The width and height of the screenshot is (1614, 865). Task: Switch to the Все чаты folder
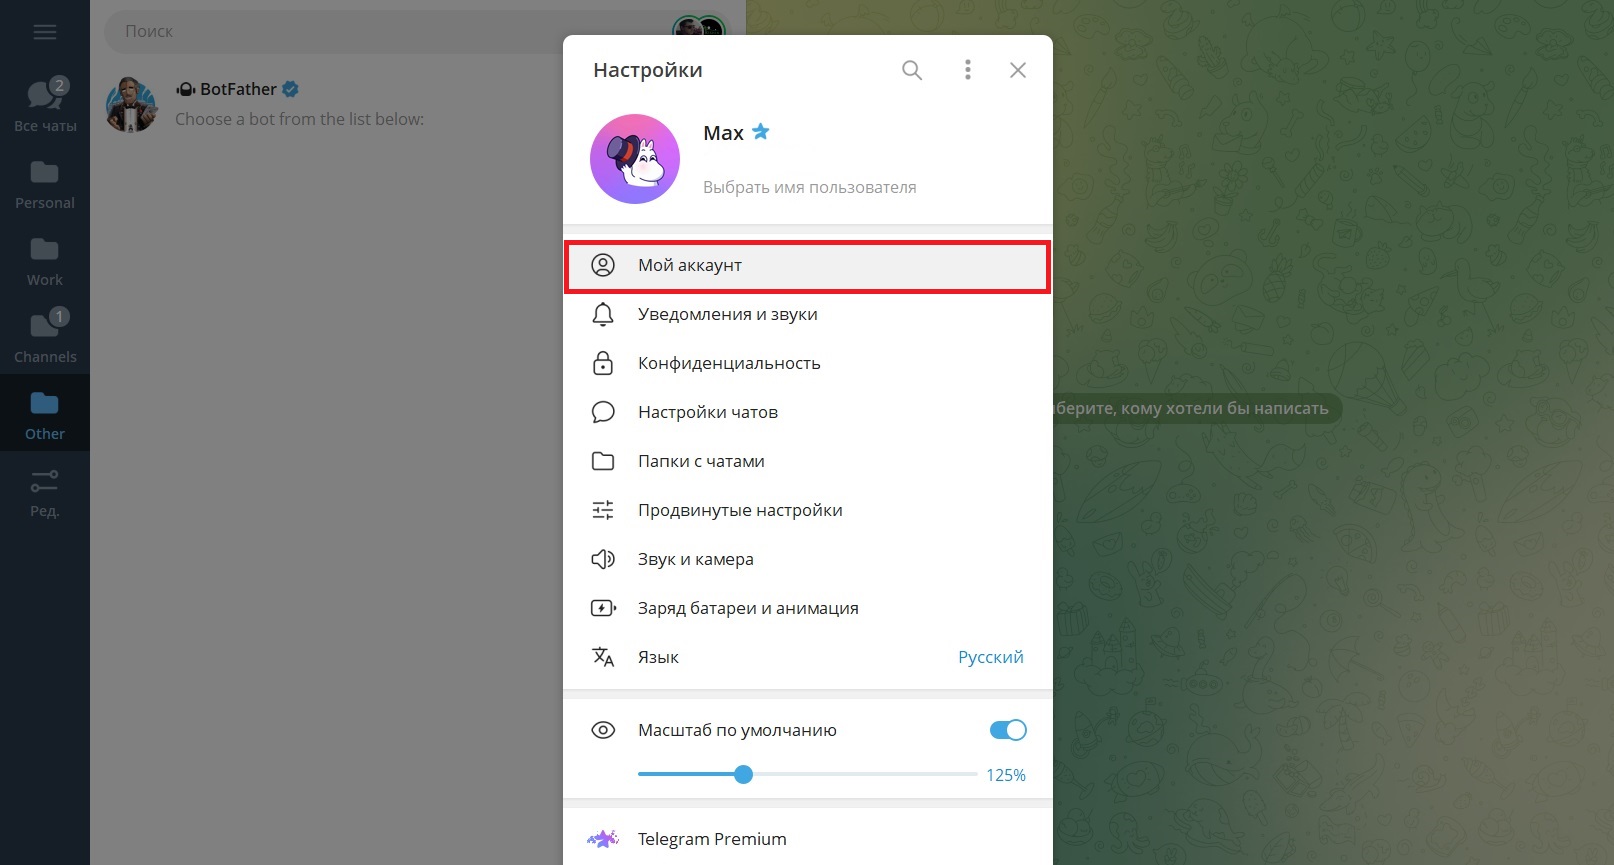pyautogui.click(x=45, y=105)
